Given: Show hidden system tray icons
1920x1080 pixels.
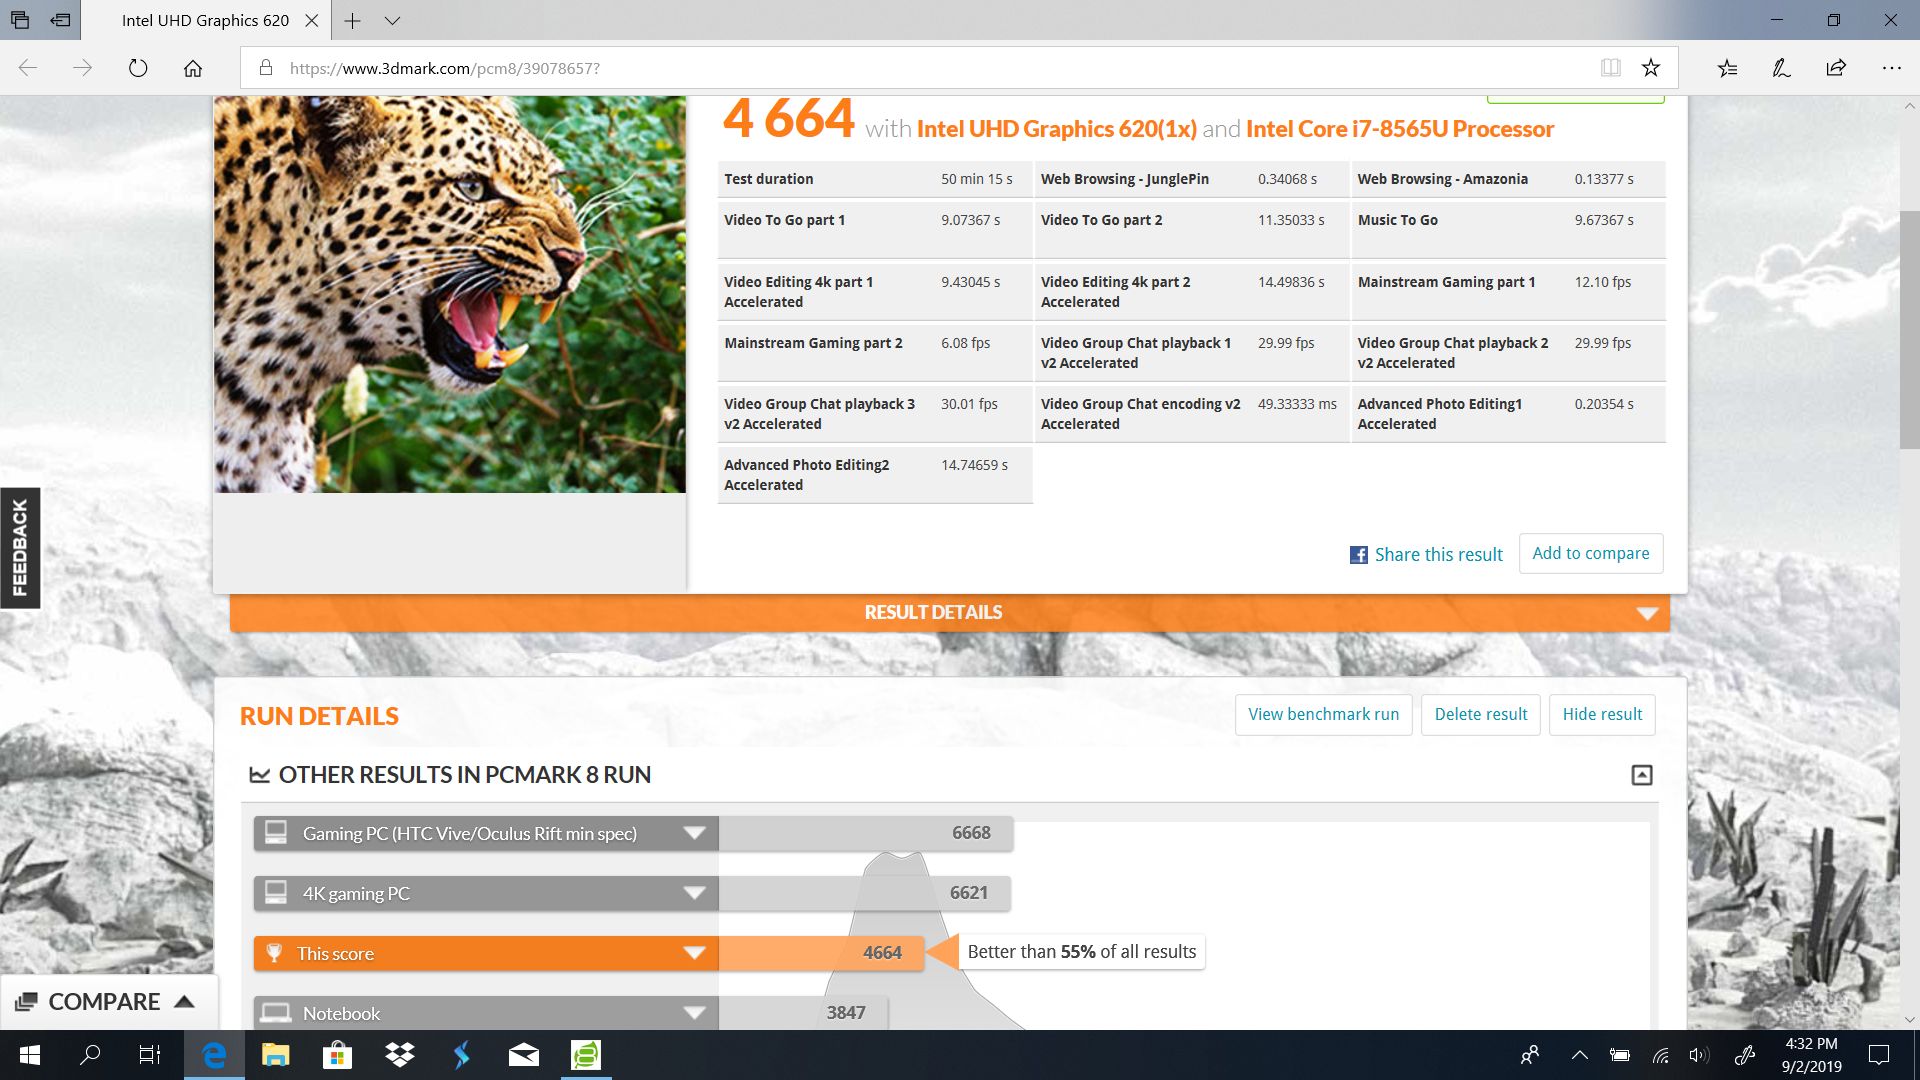Looking at the screenshot, I should [1579, 1055].
